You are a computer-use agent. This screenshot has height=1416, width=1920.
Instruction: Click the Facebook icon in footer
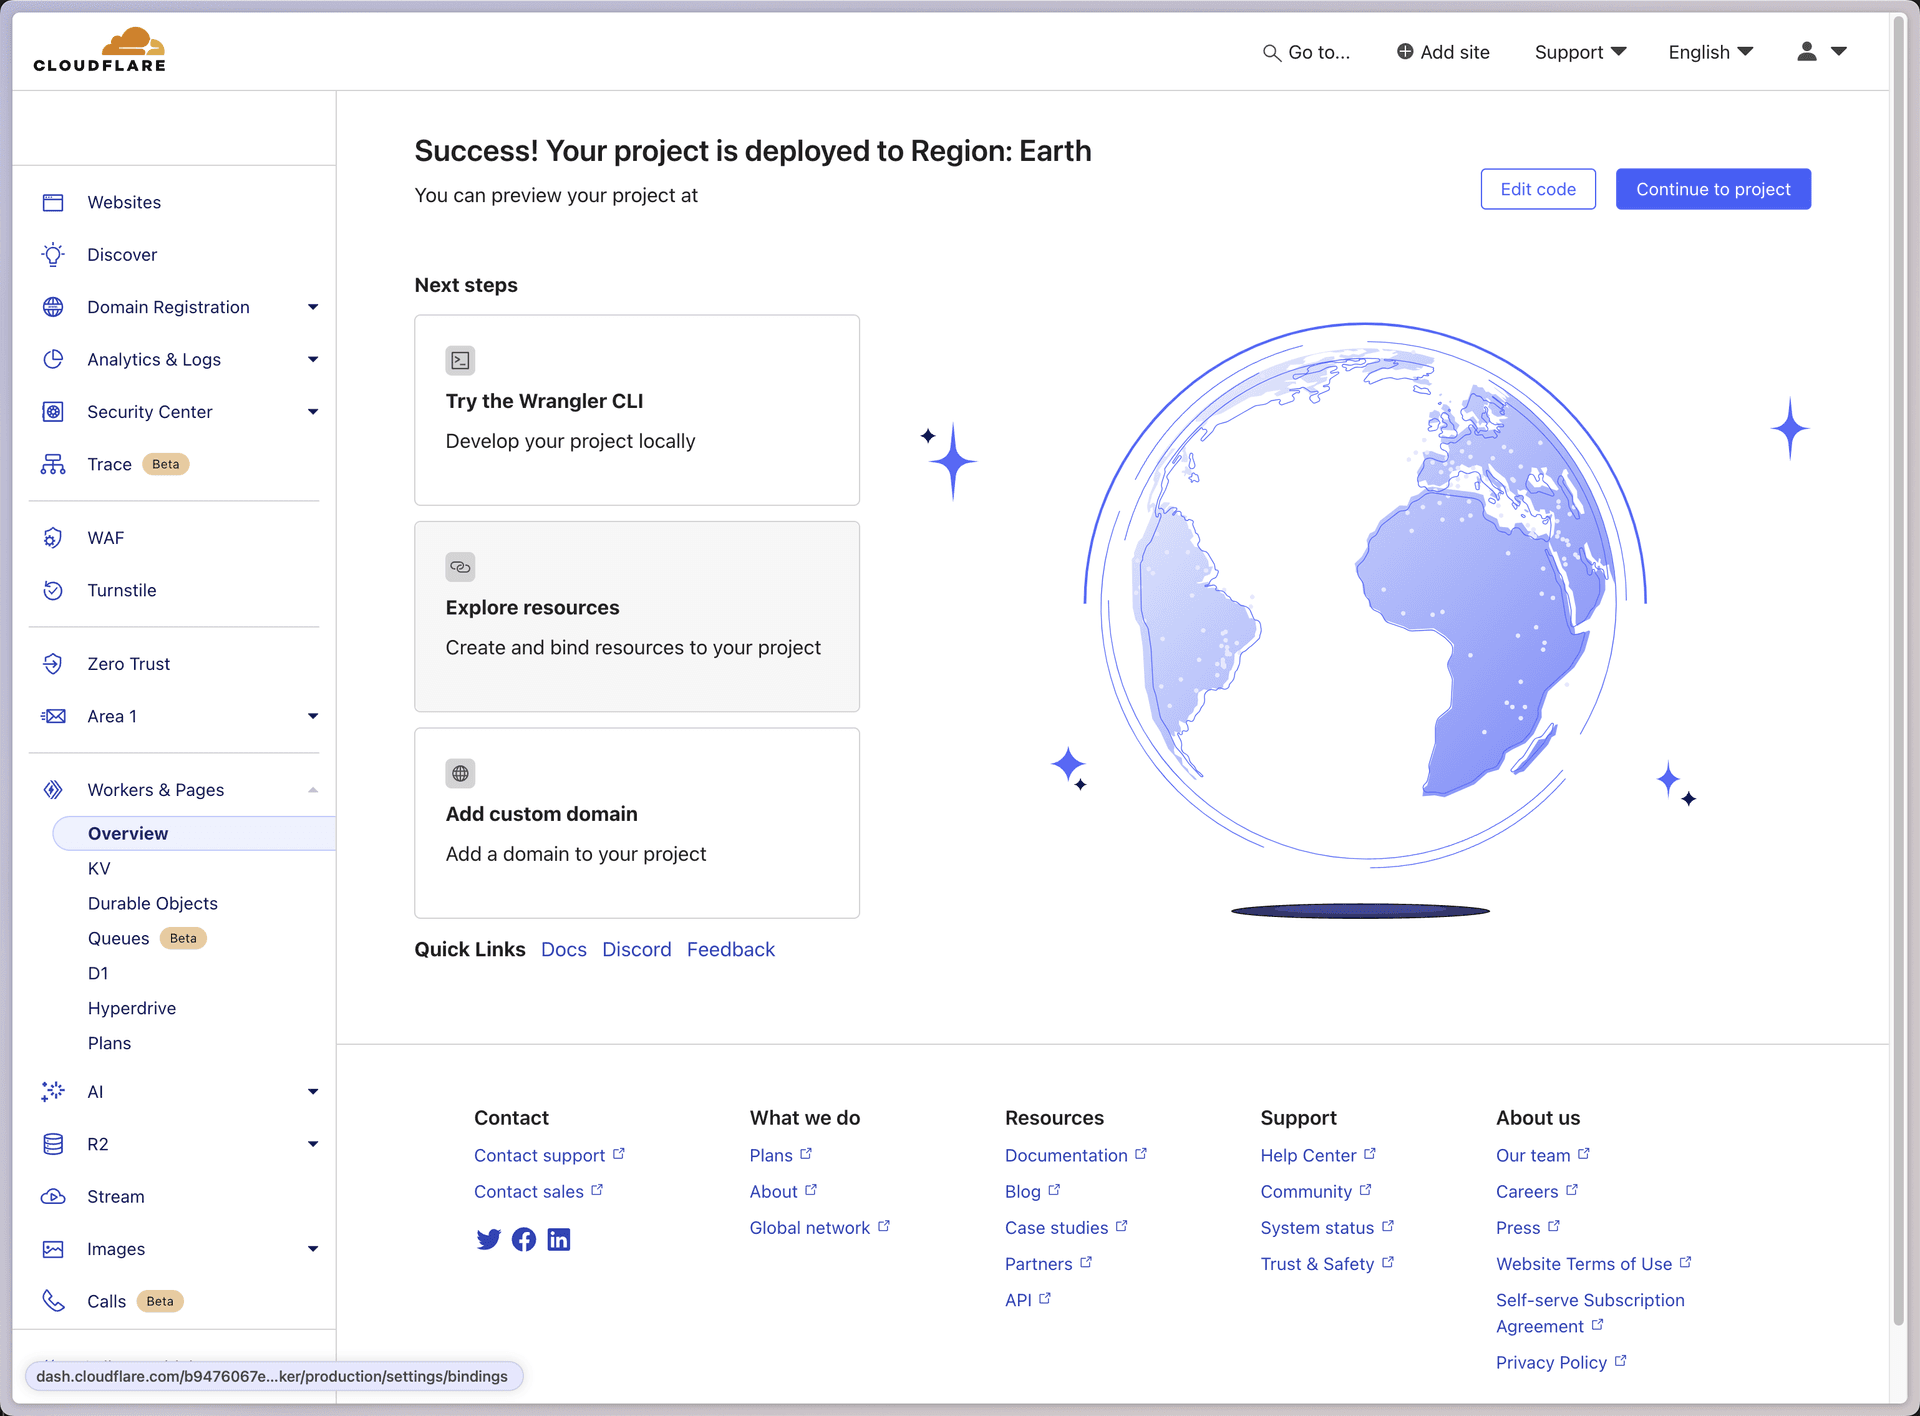(524, 1240)
